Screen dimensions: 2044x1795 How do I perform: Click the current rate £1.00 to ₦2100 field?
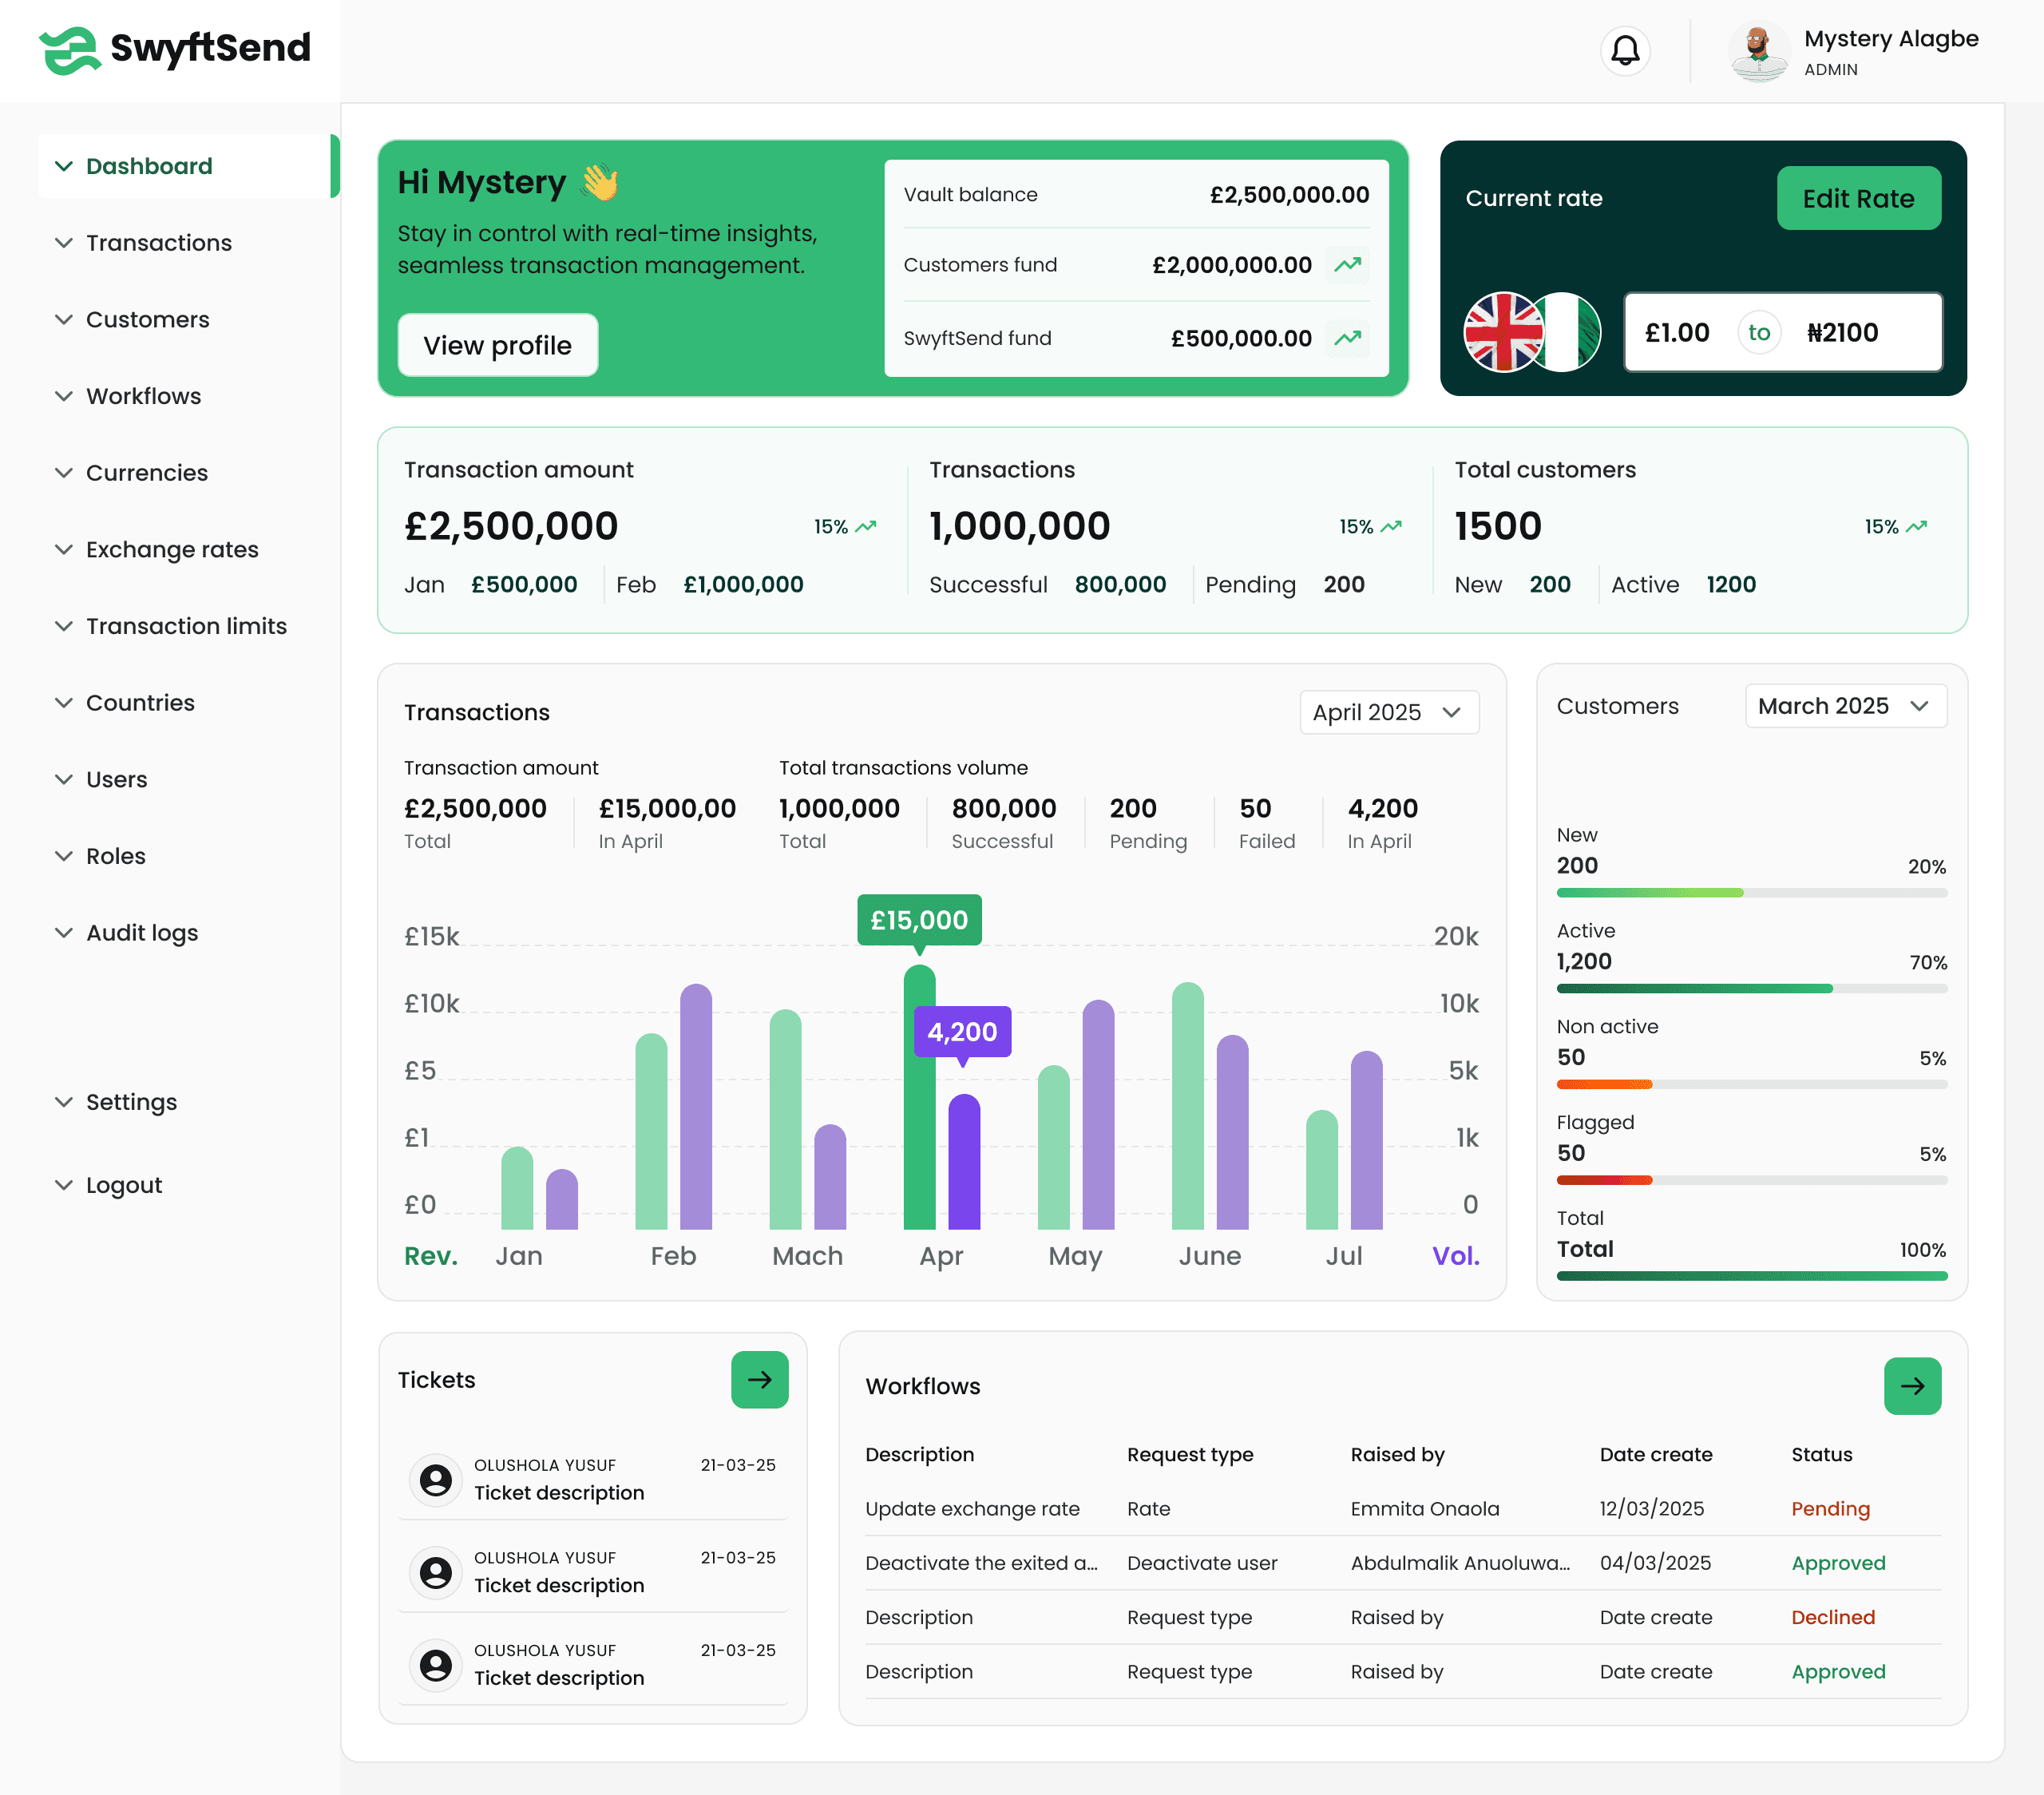point(1783,332)
